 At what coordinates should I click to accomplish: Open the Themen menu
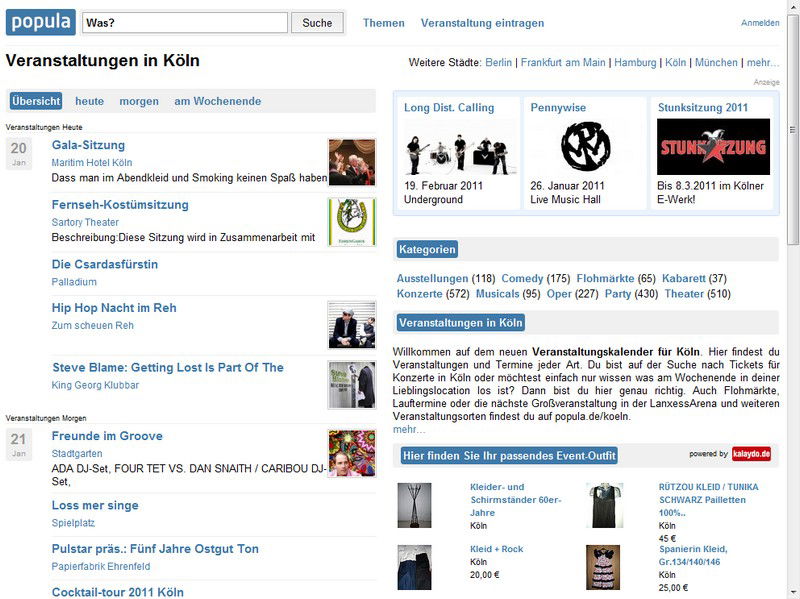(384, 23)
